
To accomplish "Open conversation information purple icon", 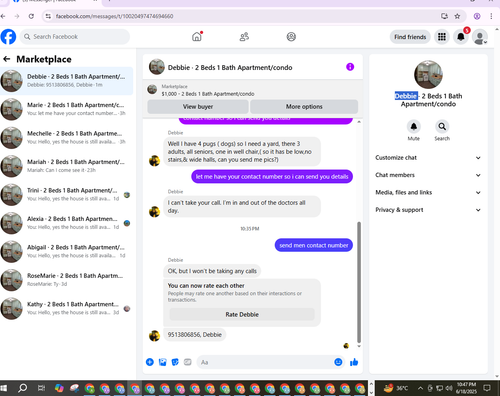I will [350, 67].
